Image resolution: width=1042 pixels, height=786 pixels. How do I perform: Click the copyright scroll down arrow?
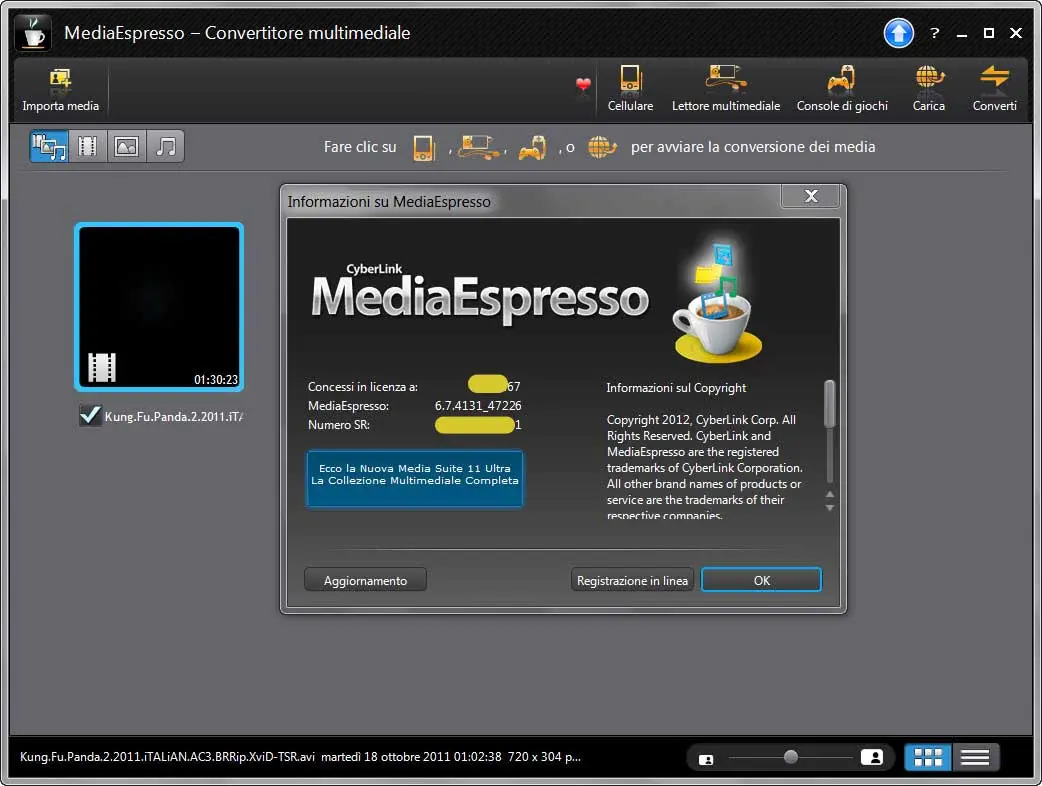tap(829, 508)
